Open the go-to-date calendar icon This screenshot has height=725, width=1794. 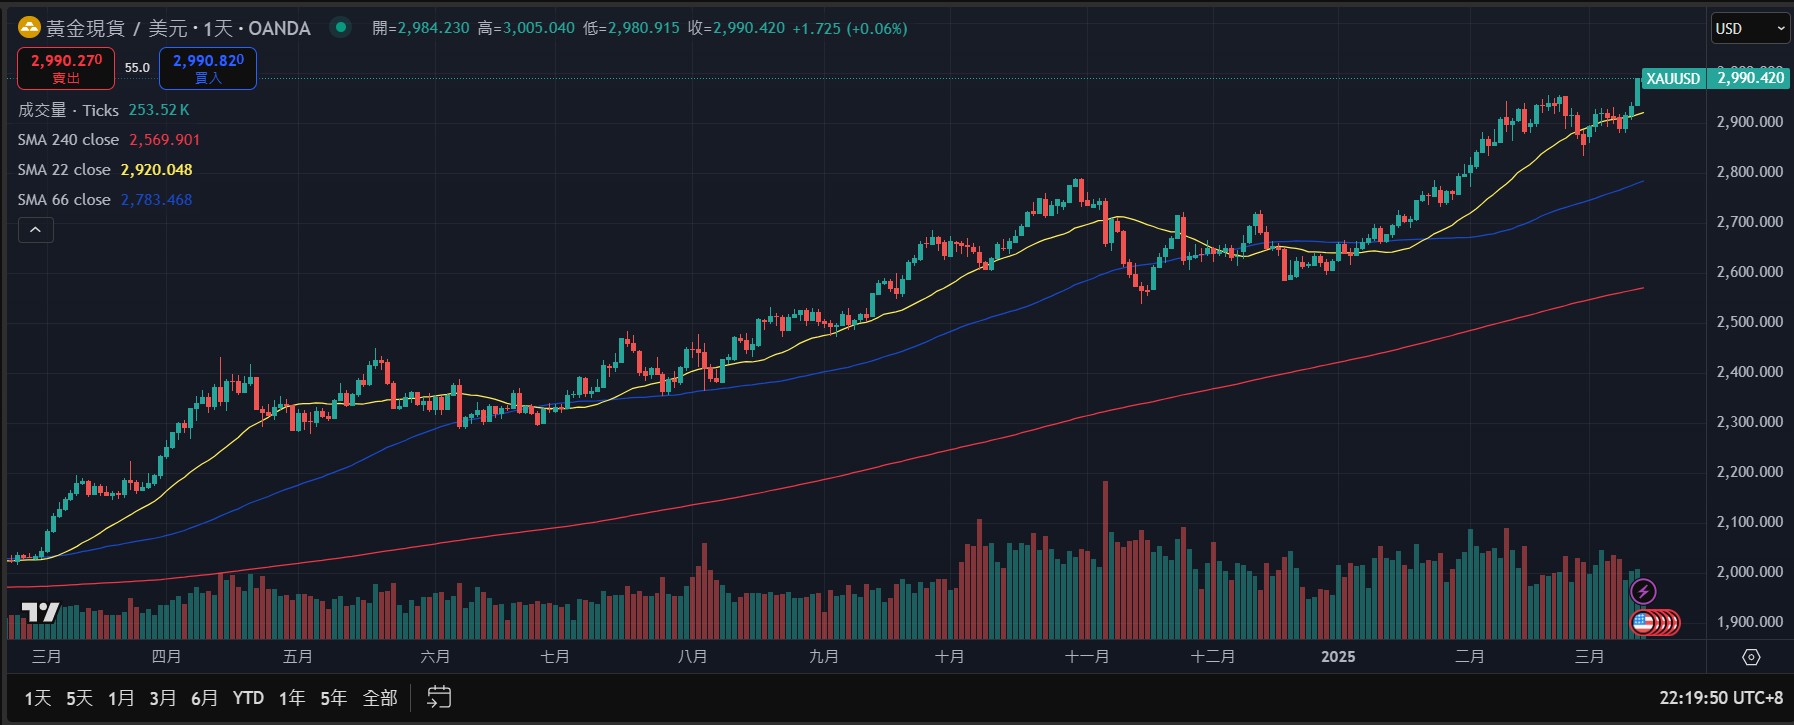point(439,697)
